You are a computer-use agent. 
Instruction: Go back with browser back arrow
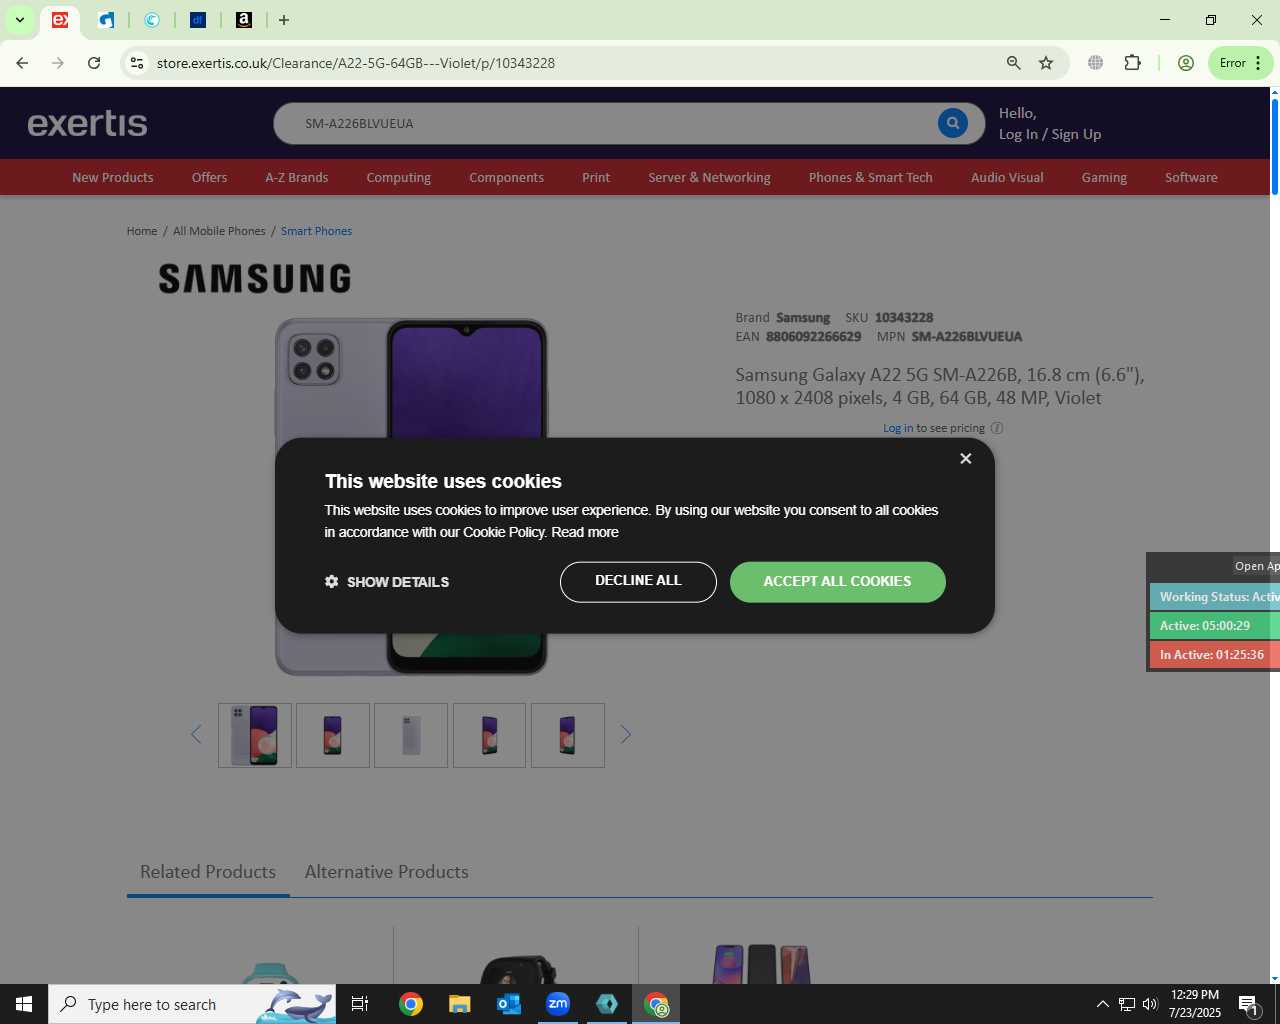point(22,63)
